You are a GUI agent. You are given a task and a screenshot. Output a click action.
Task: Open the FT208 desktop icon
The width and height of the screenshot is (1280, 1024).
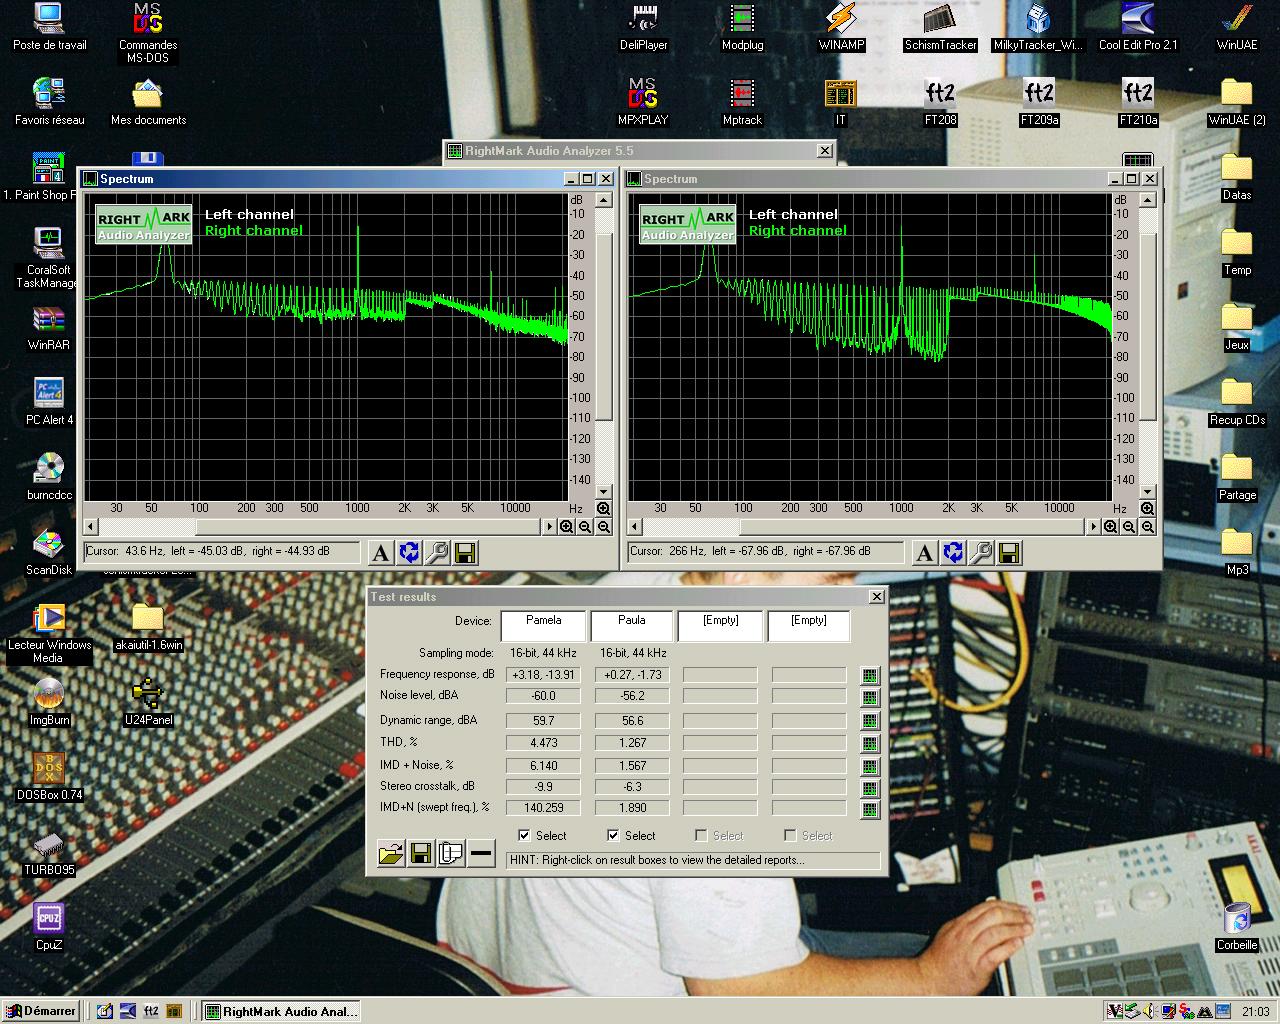pyautogui.click(x=940, y=102)
